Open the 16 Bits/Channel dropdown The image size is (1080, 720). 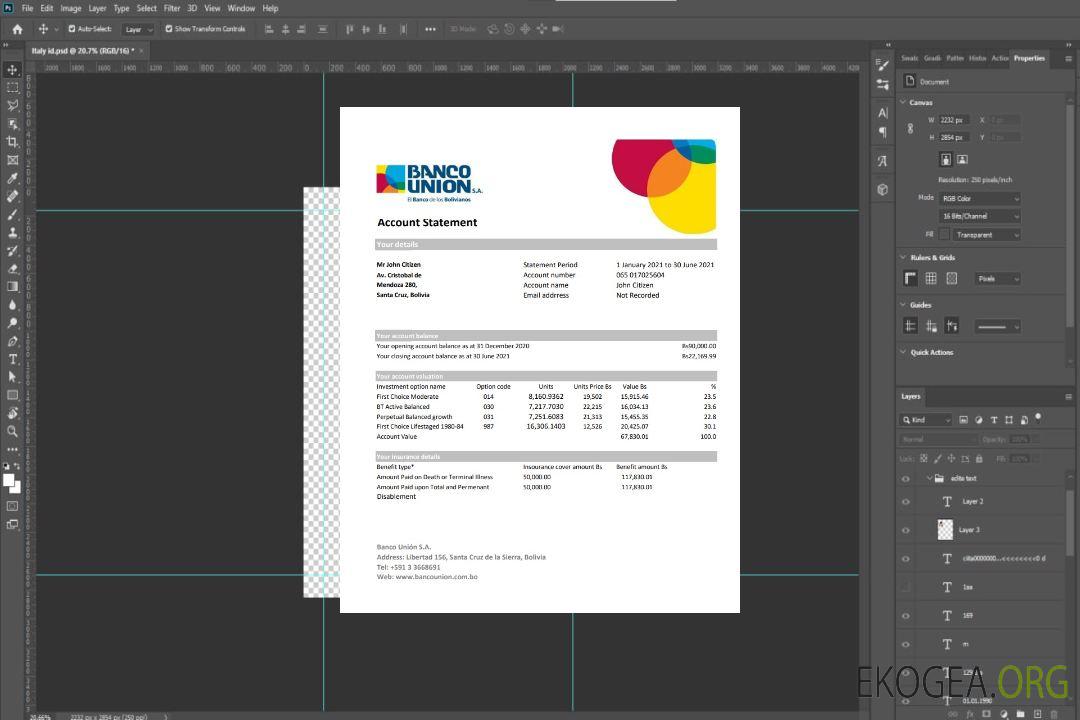[x=979, y=216]
